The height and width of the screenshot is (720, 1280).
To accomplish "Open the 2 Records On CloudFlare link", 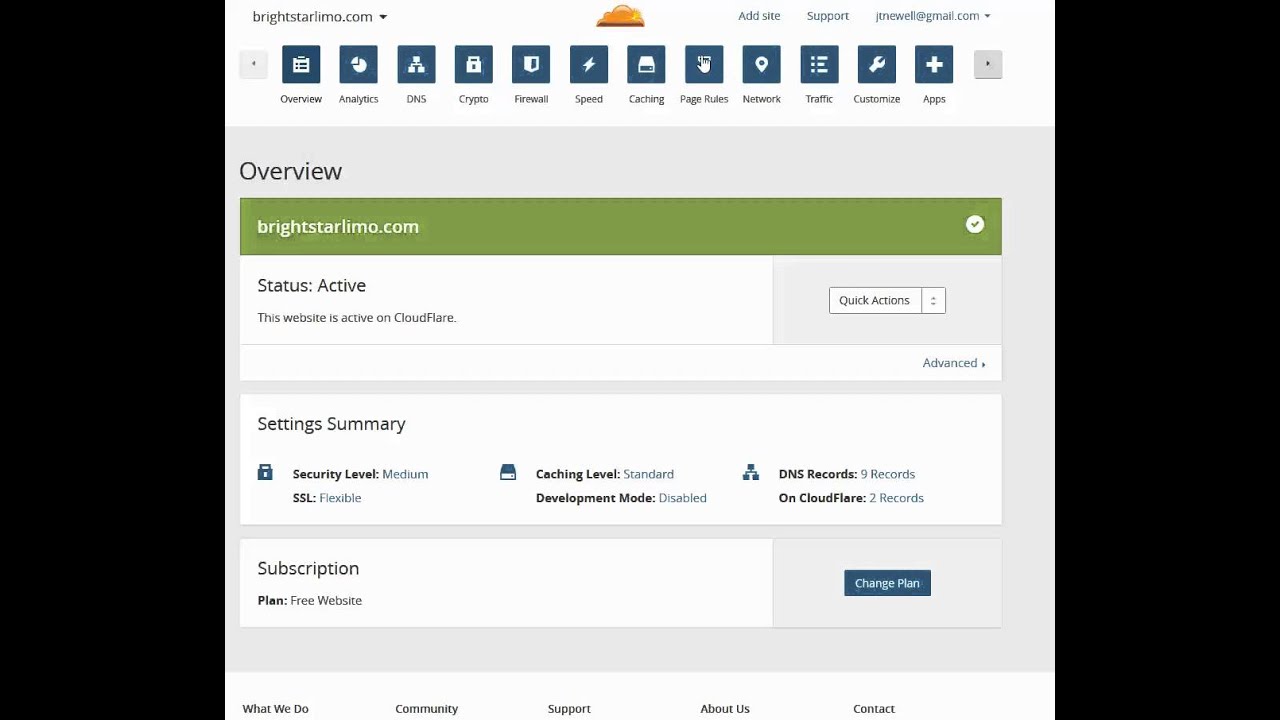I will coord(896,498).
